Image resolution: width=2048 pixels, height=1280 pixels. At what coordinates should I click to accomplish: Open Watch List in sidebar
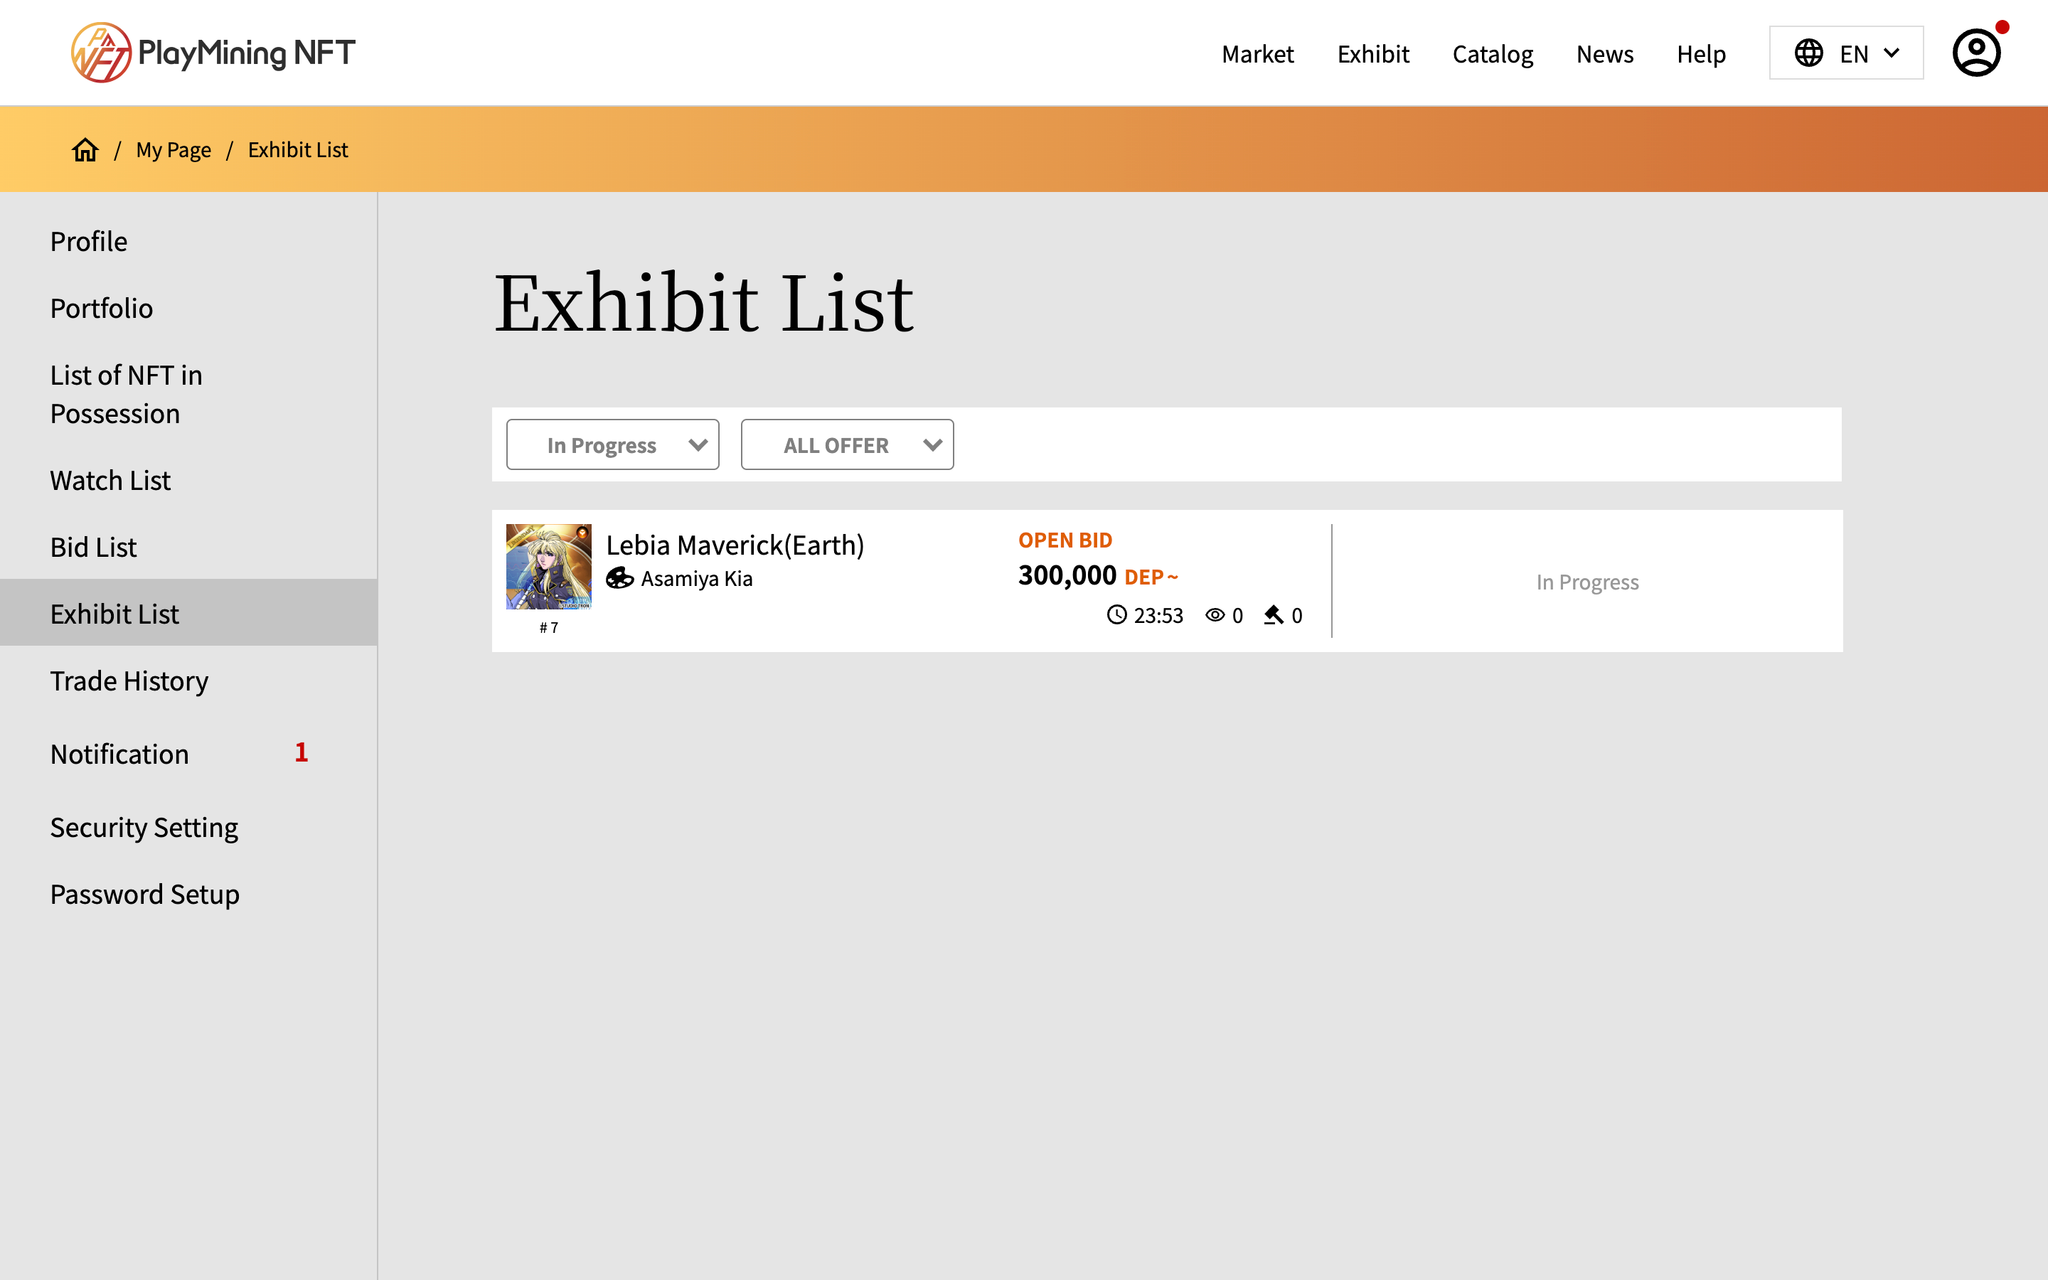(110, 481)
